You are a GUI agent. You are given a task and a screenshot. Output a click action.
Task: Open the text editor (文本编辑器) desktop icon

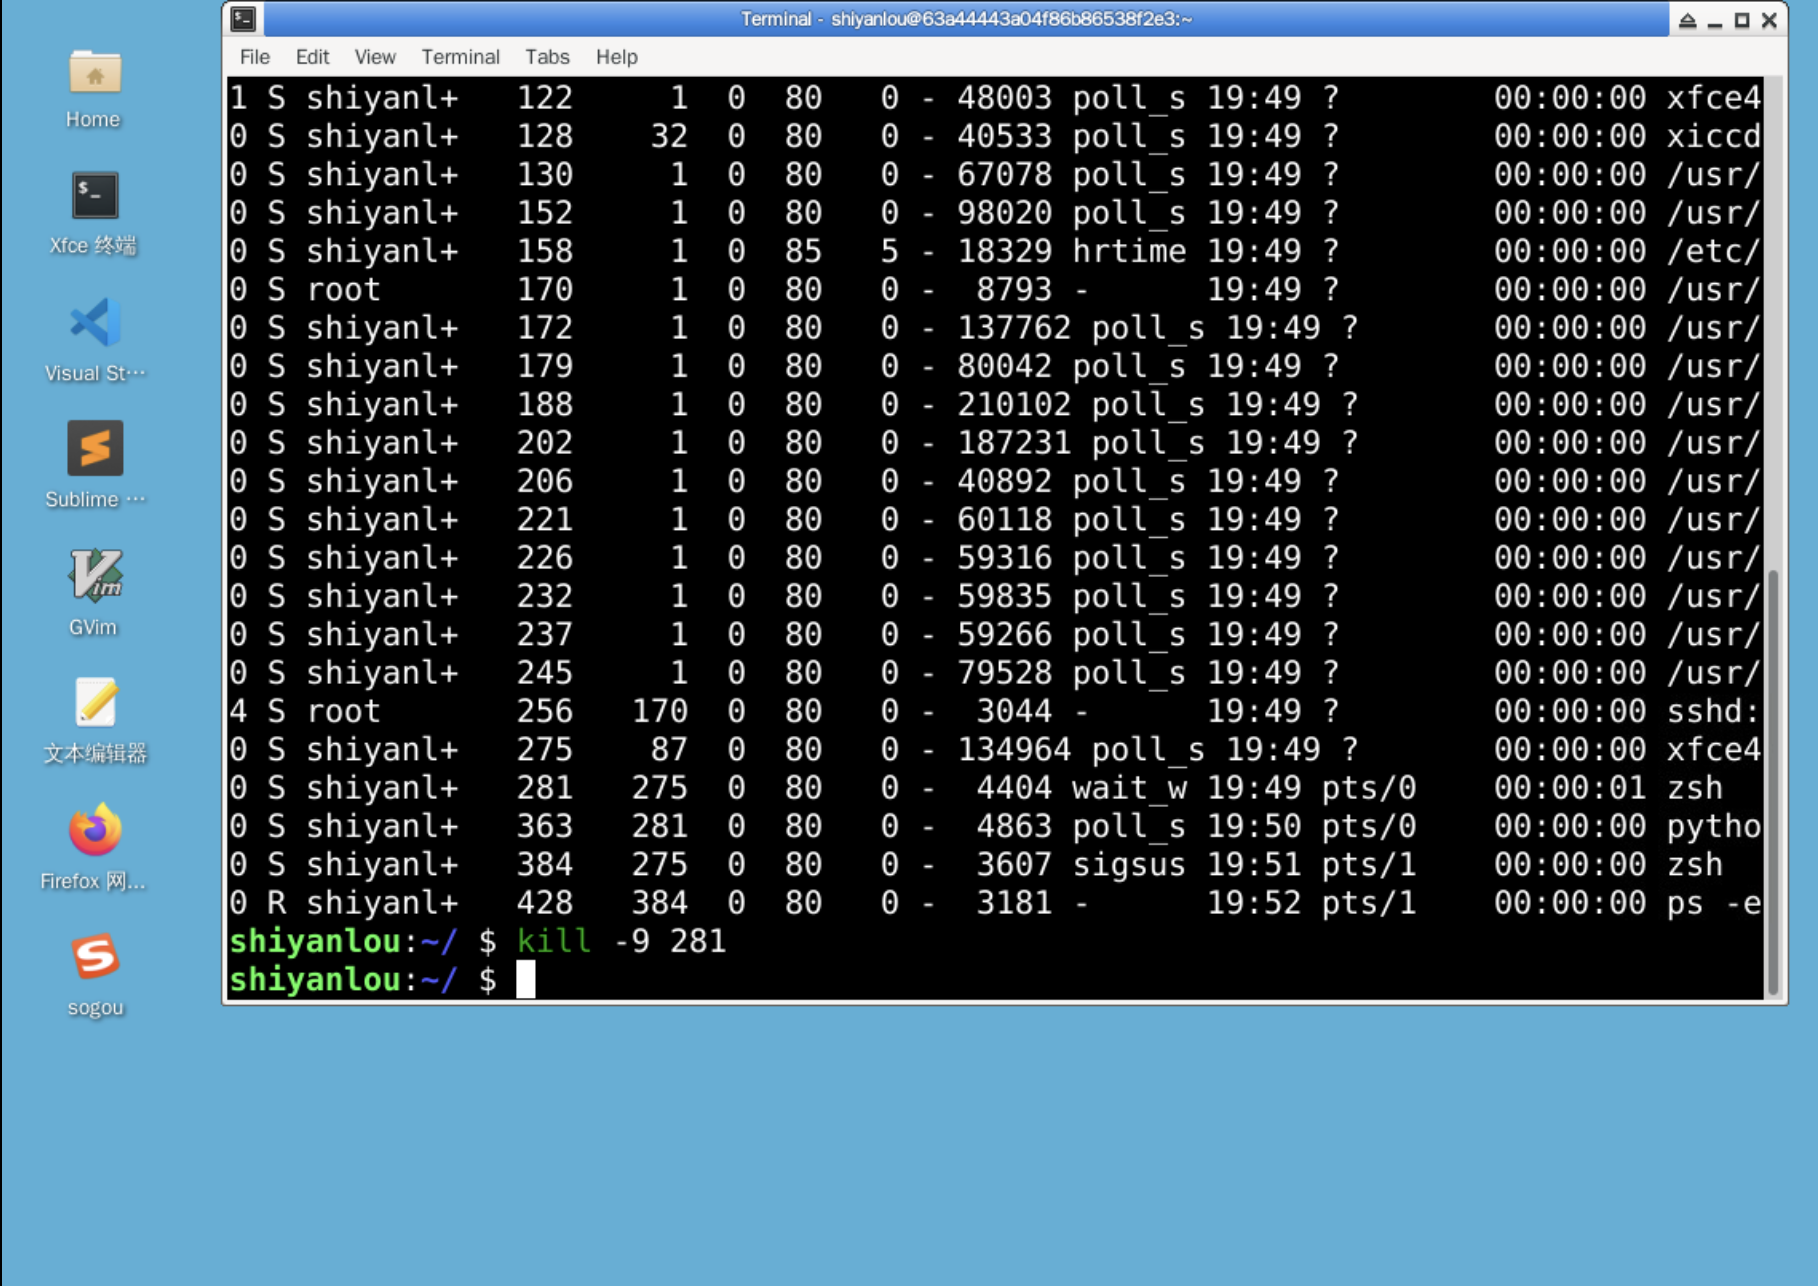pos(94,720)
